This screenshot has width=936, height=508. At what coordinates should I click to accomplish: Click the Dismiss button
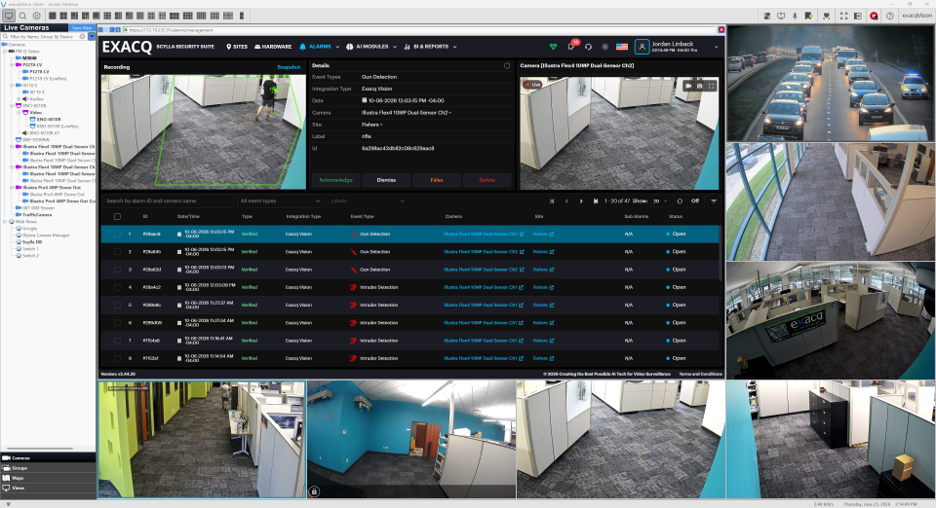386,180
